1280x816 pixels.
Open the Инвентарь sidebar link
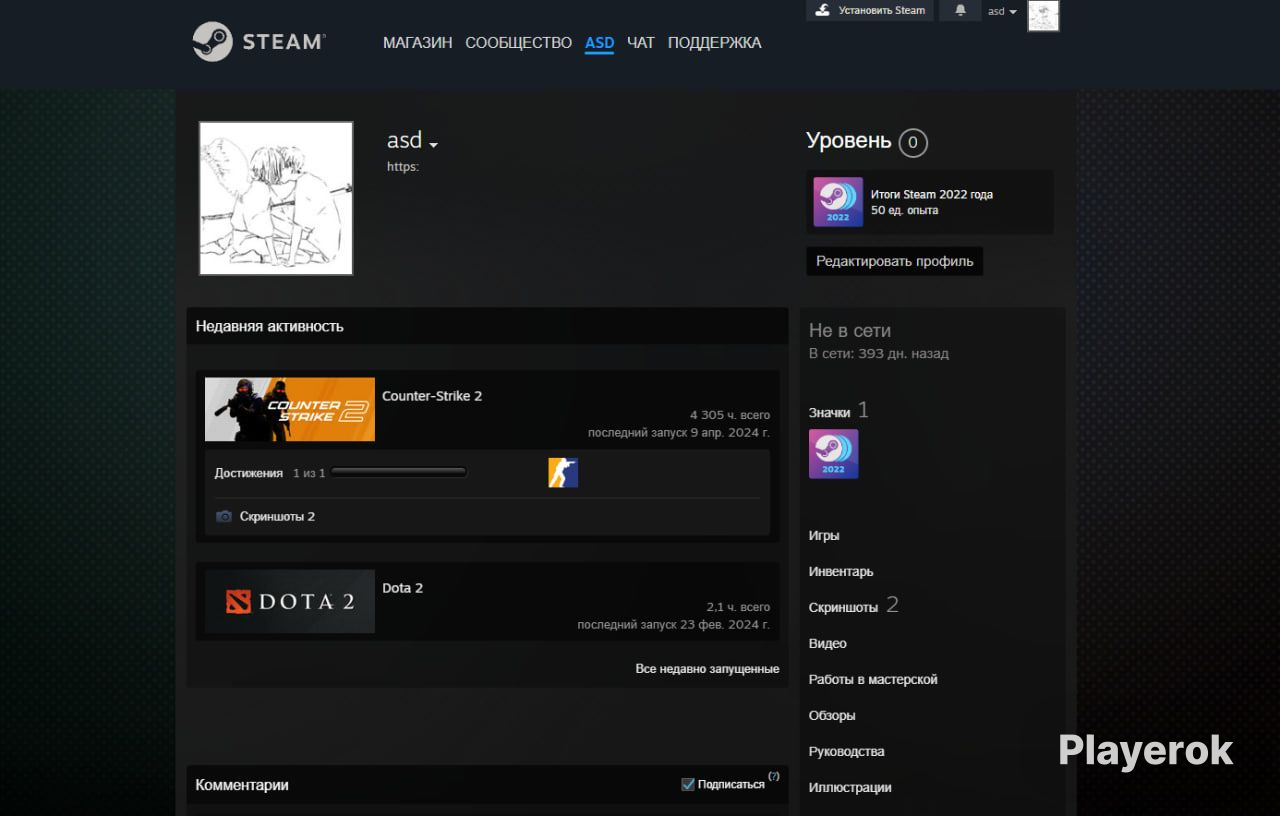point(841,572)
